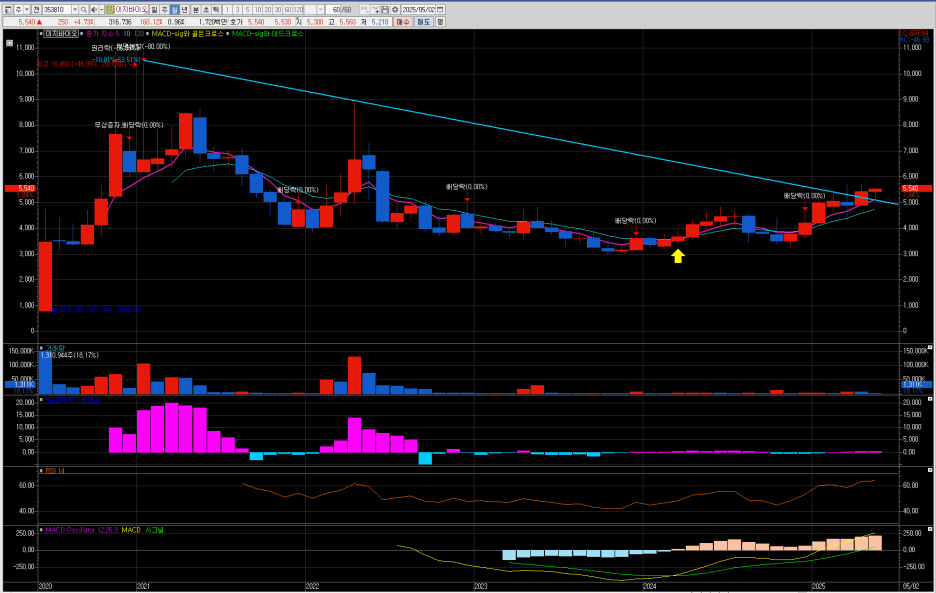The width and height of the screenshot is (936, 593).
Task: Select the MACD-sig와 골든크로스 legend
Action: 186,34
